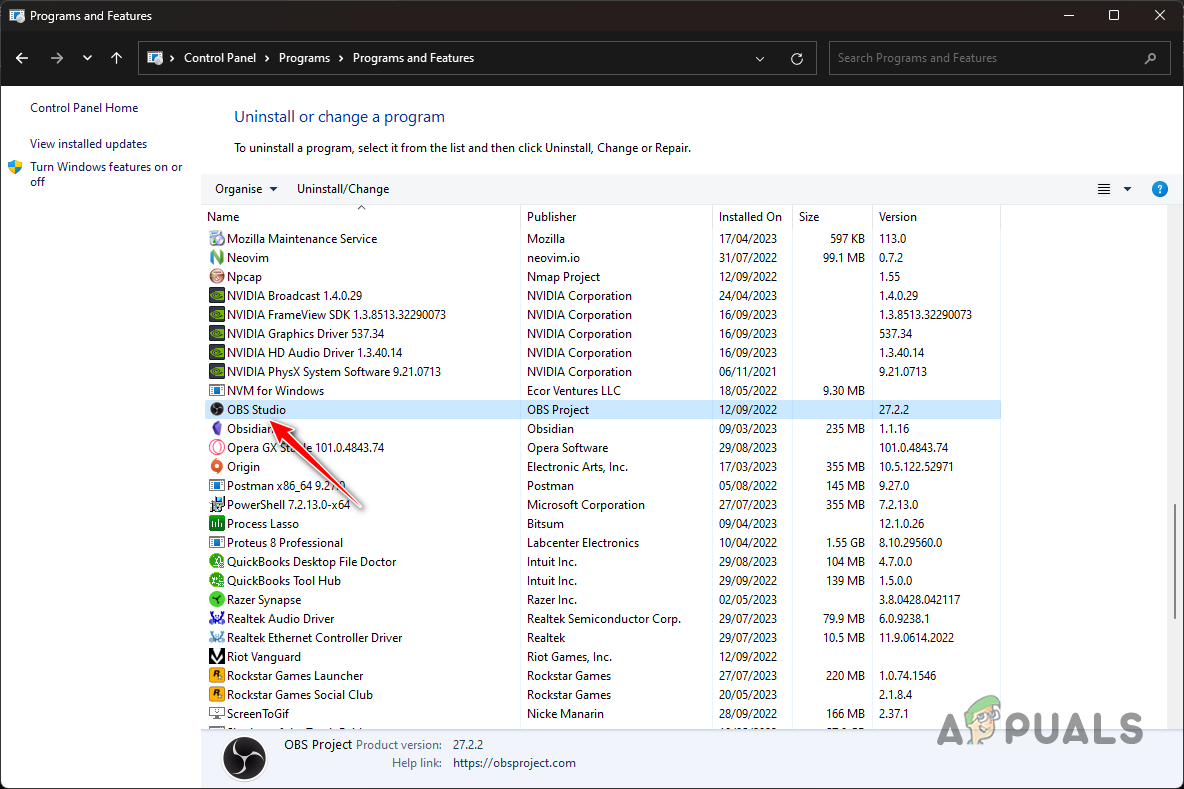1184x789 pixels.
Task: Open Control Panel from the breadcrumb bar
Action: click(x=221, y=57)
